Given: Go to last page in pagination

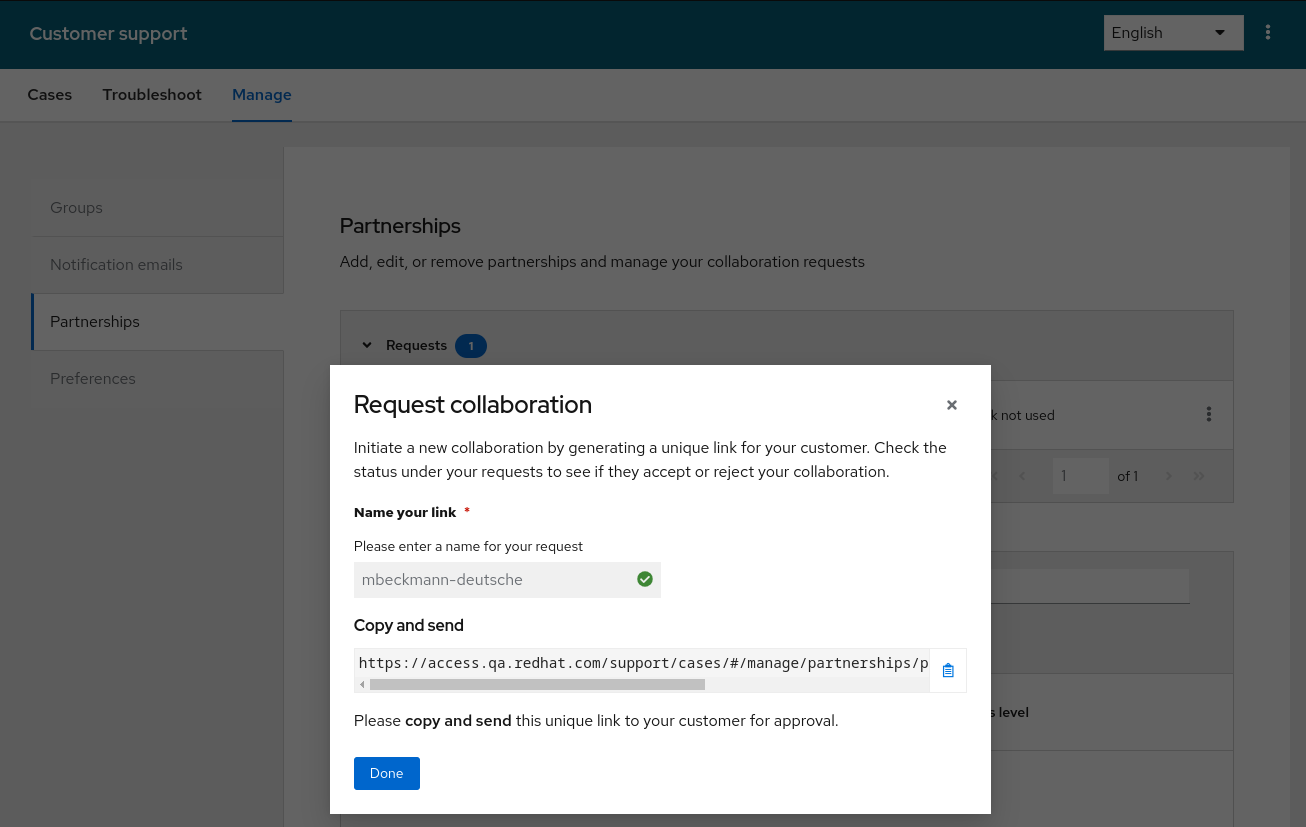Looking at the screenshot, I should point(1199,476).
